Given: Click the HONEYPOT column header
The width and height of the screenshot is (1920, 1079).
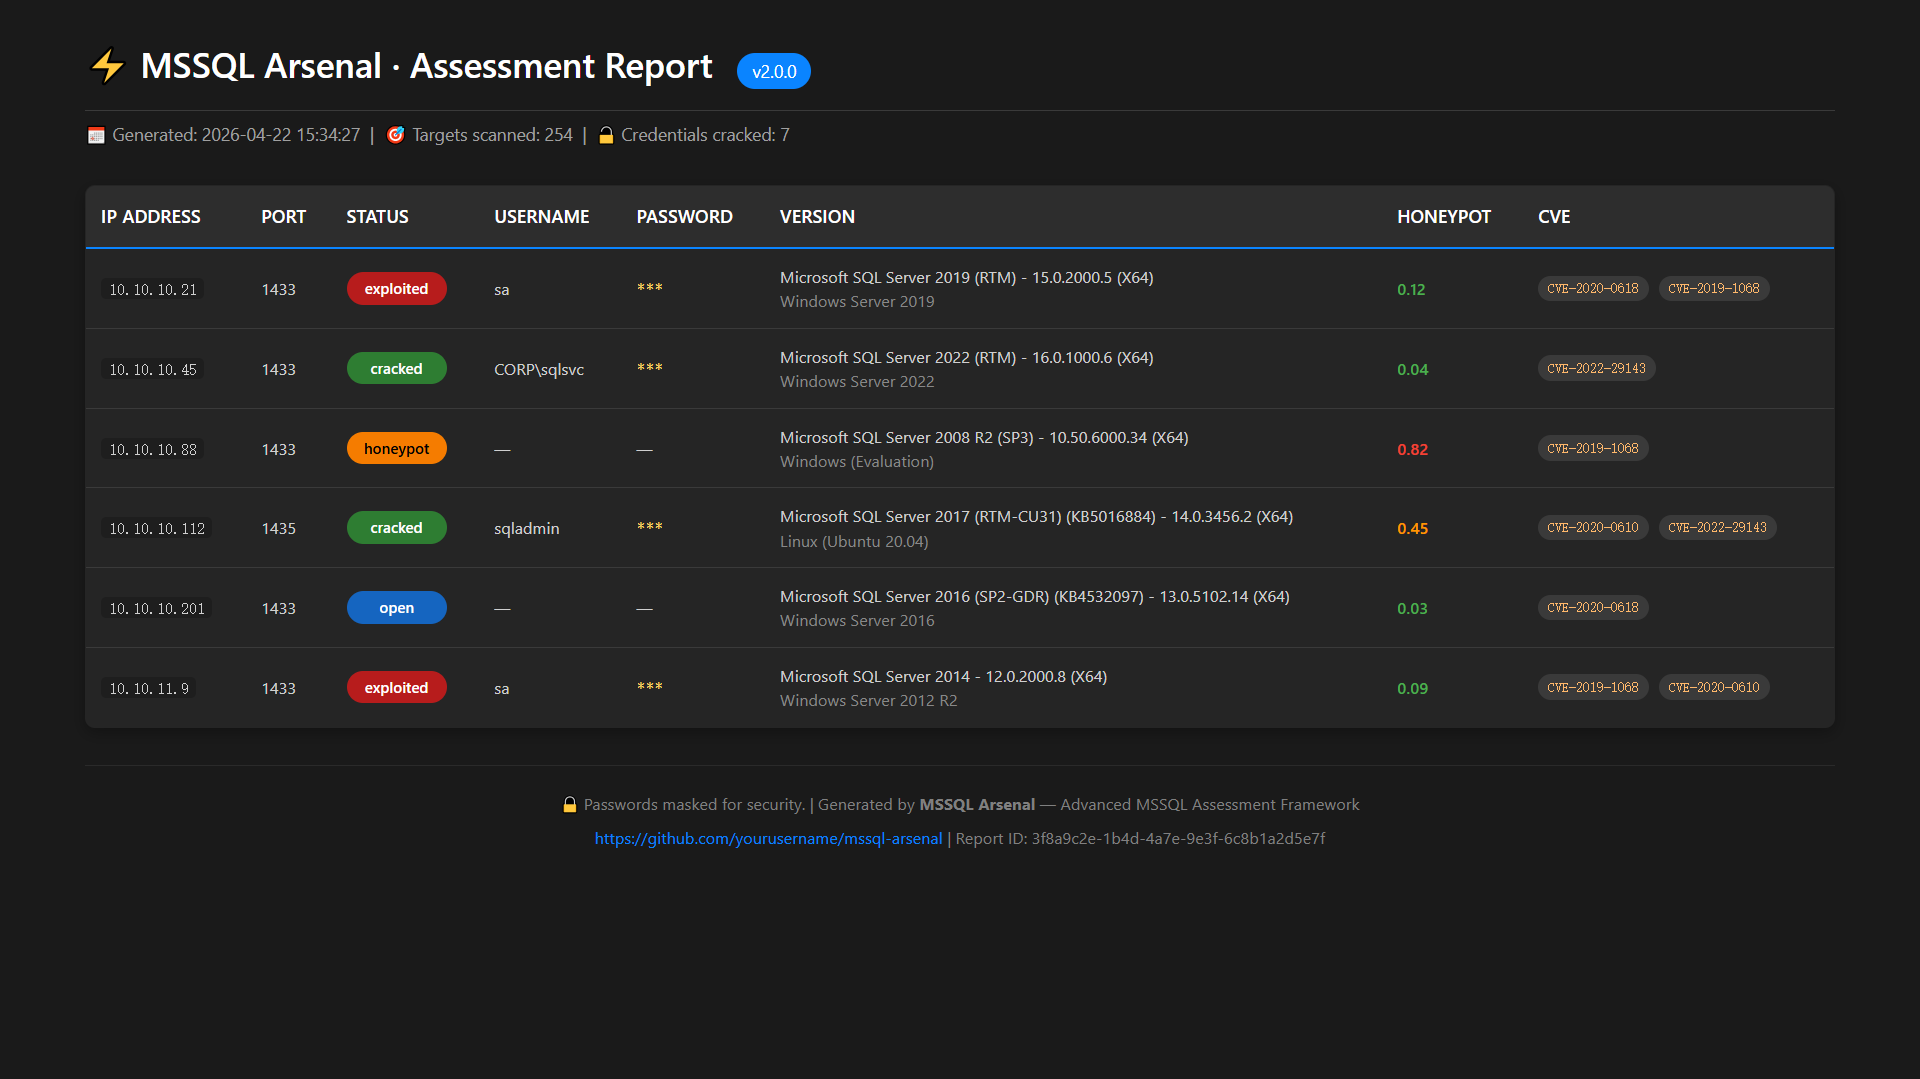Looking at the screenshot, I should (1443, 217).
